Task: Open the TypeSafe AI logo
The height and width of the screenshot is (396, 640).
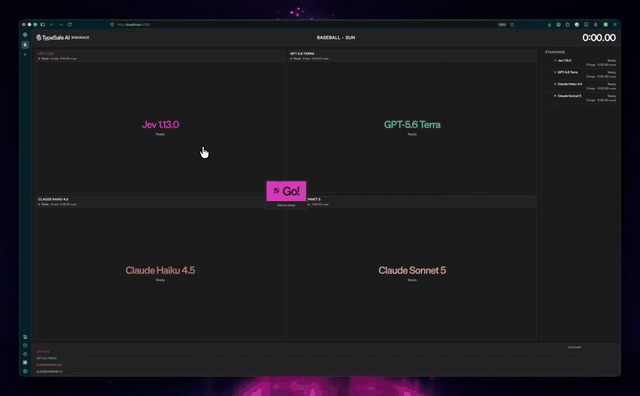Action: (x=53, y=38)
